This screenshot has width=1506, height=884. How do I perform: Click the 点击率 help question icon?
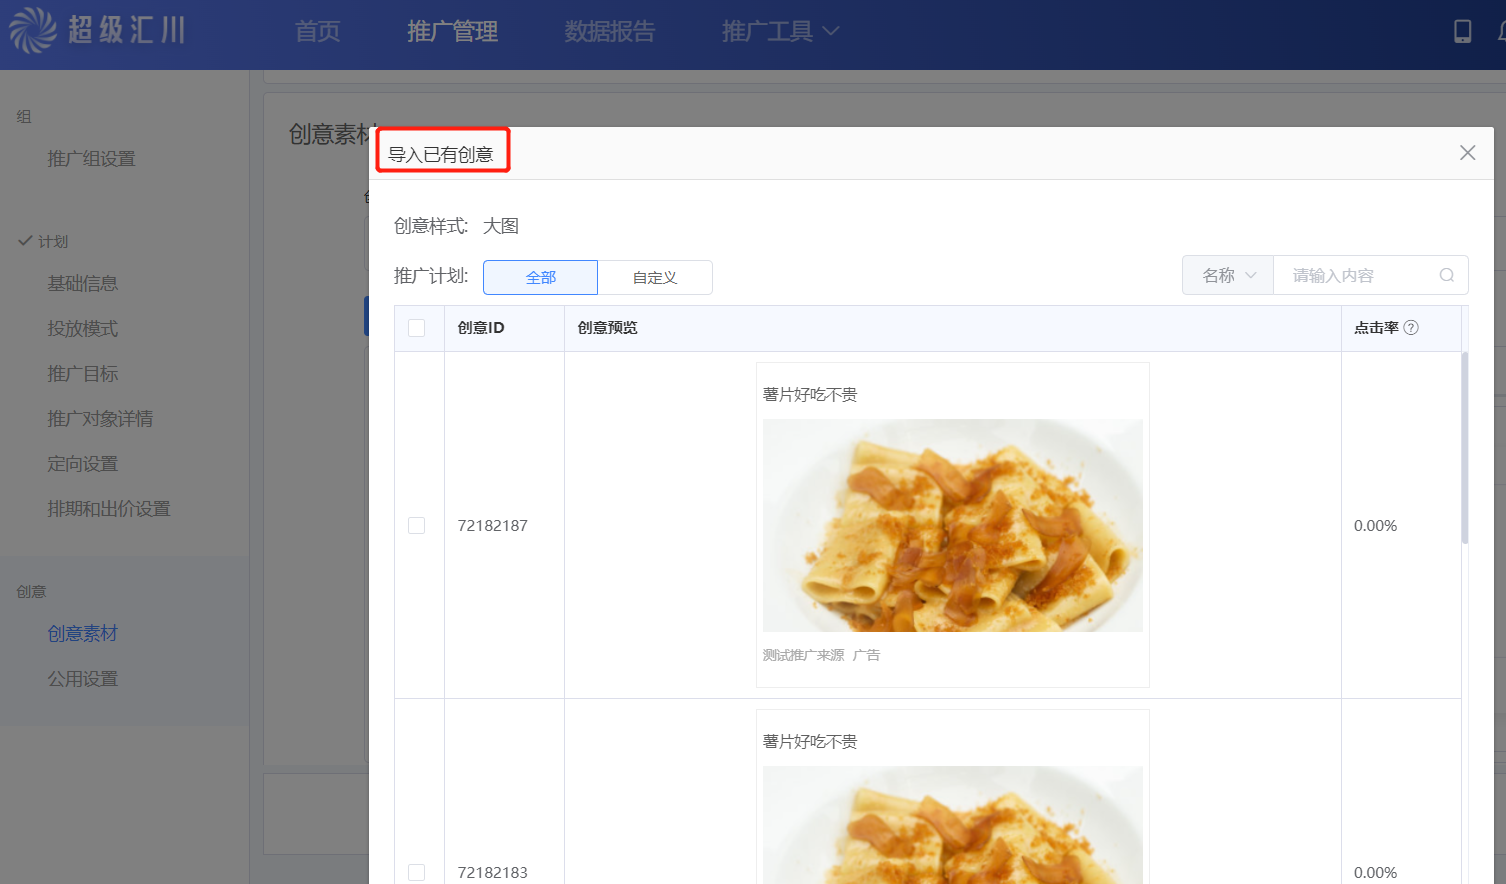click(x=1411, y=328)
